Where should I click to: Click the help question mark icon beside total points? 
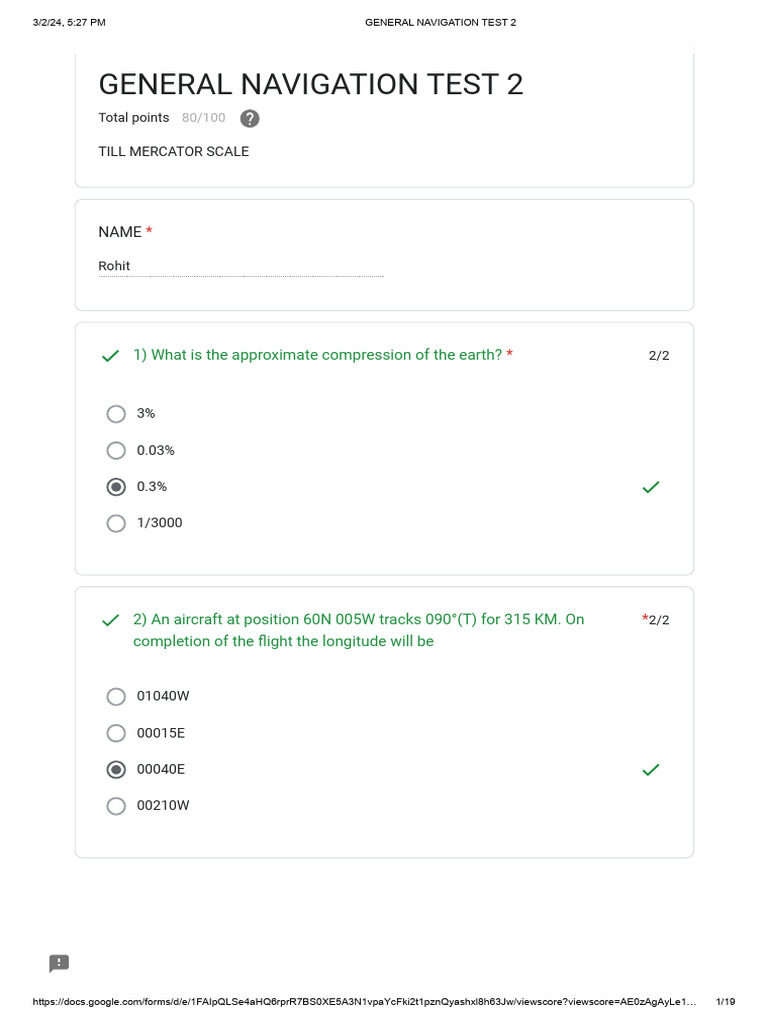250,118
